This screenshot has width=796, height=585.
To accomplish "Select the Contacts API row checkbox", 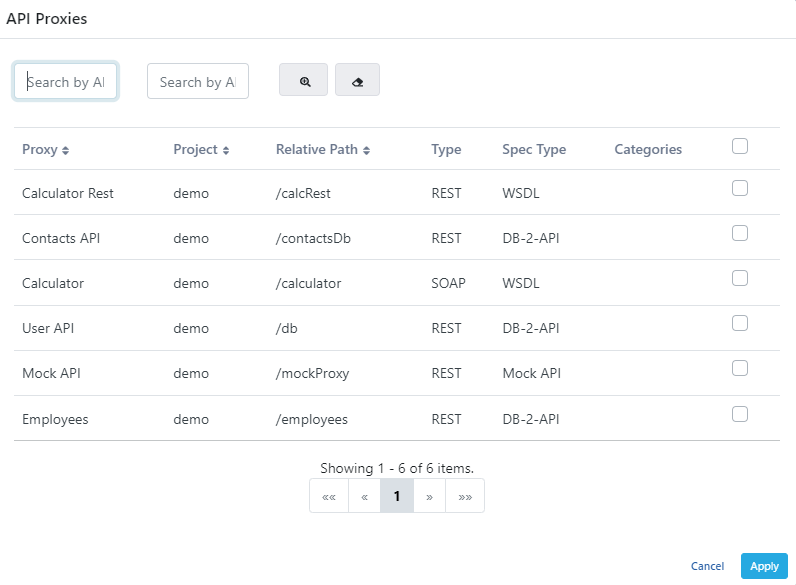I will coord(740,233).
